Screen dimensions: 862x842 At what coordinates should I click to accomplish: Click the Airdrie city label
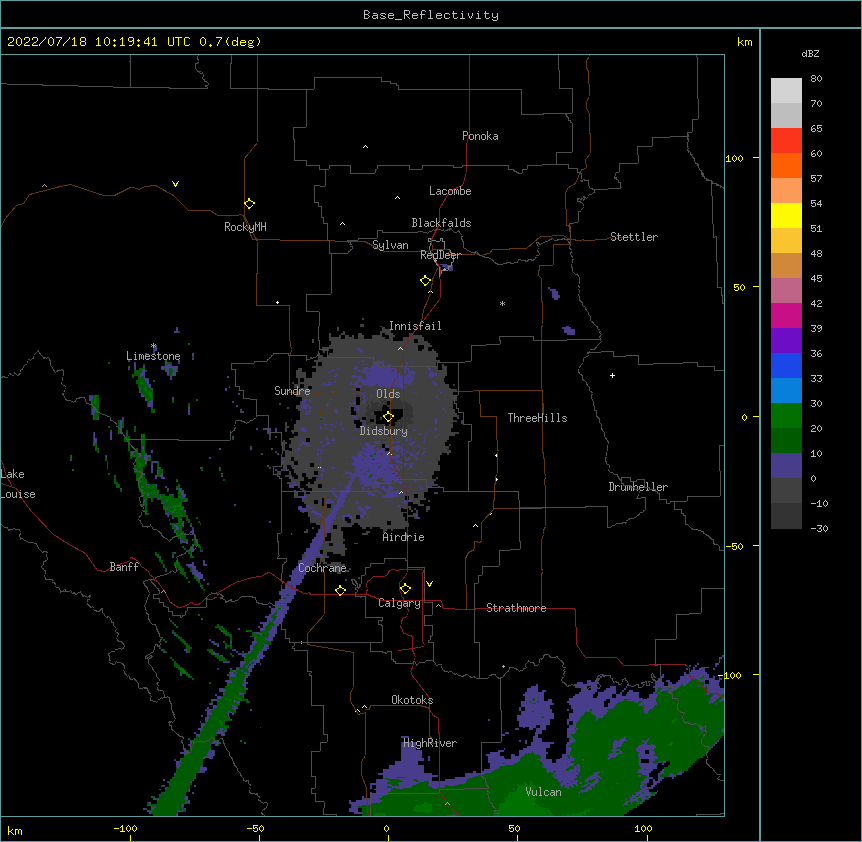click(x=404, y=537)
